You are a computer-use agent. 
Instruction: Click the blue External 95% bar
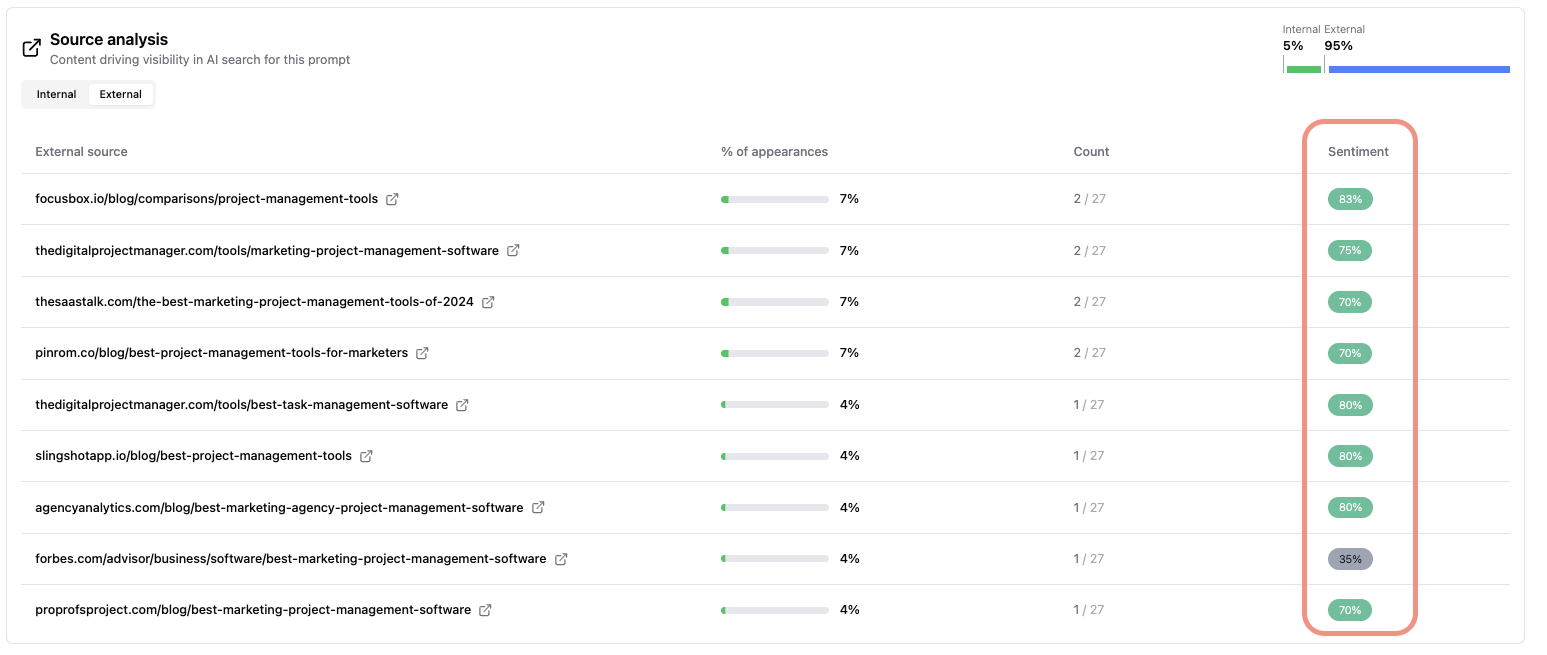pos(1418,69)
